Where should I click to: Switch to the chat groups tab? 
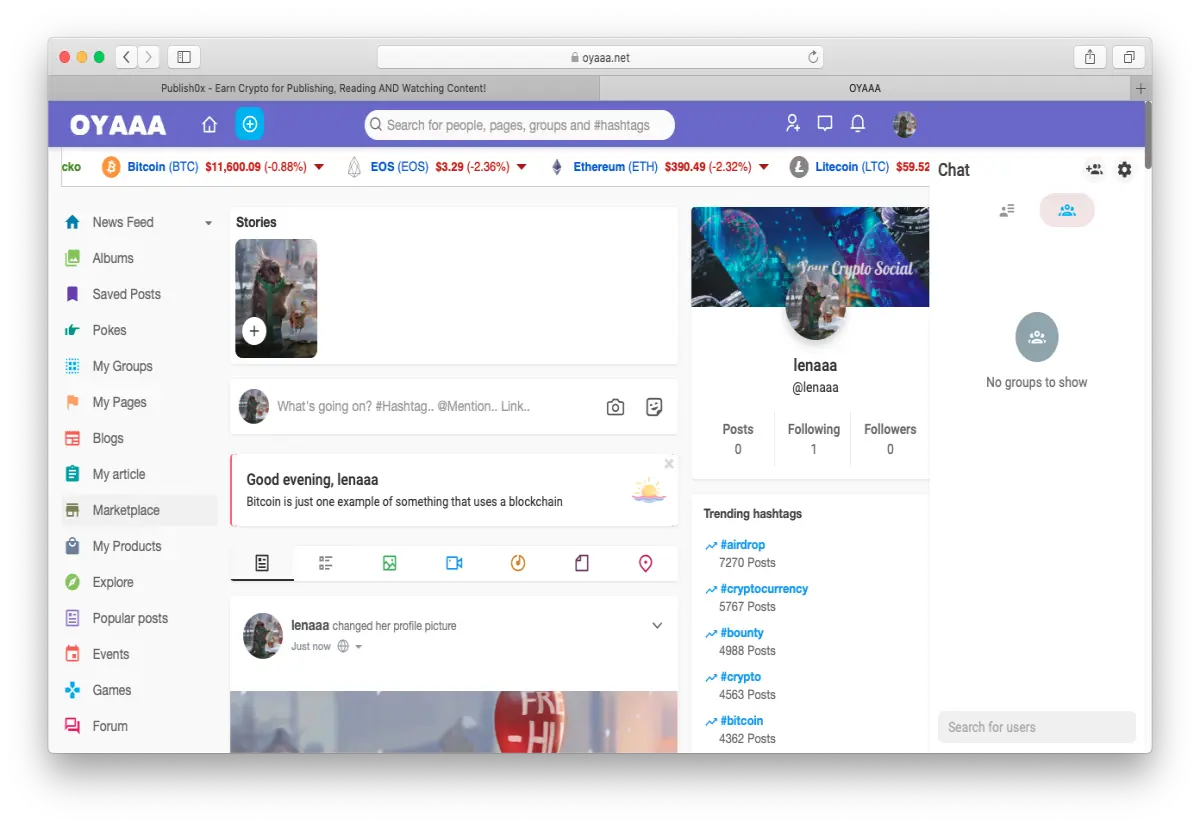(1067, 210)
